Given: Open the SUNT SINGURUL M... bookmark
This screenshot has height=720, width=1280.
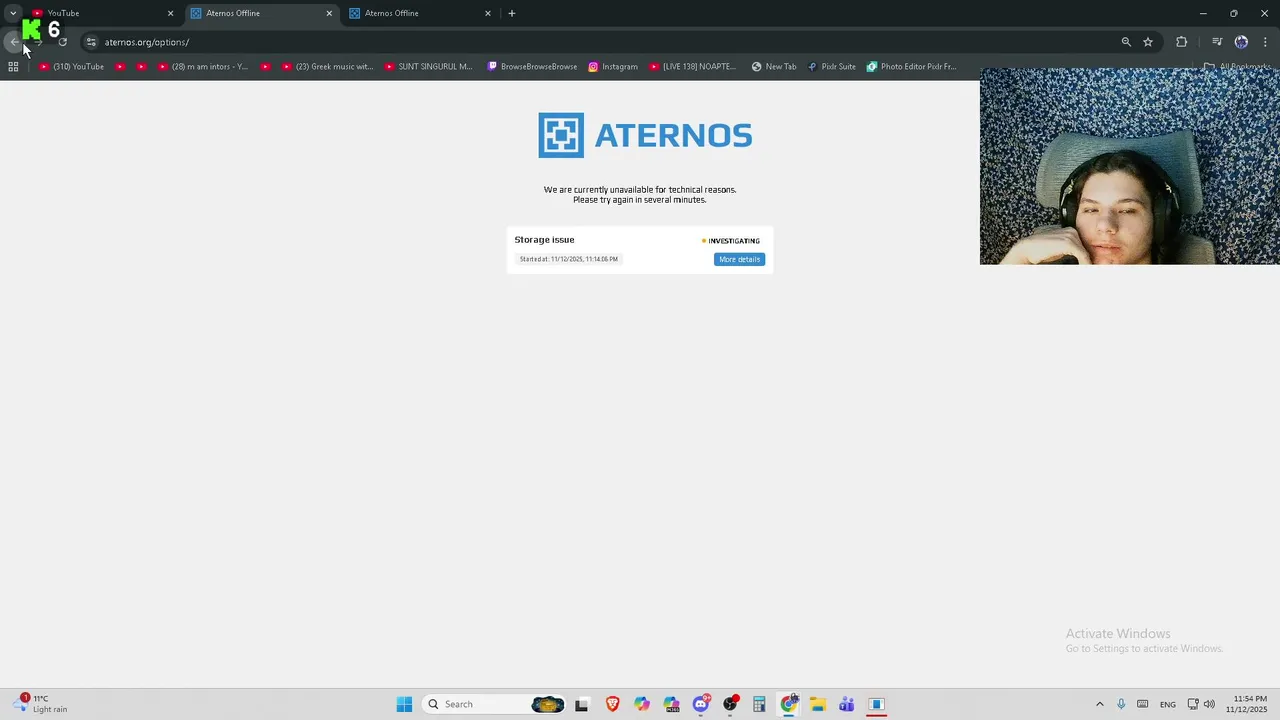Looking at the screenshot, I should [429, 67].
